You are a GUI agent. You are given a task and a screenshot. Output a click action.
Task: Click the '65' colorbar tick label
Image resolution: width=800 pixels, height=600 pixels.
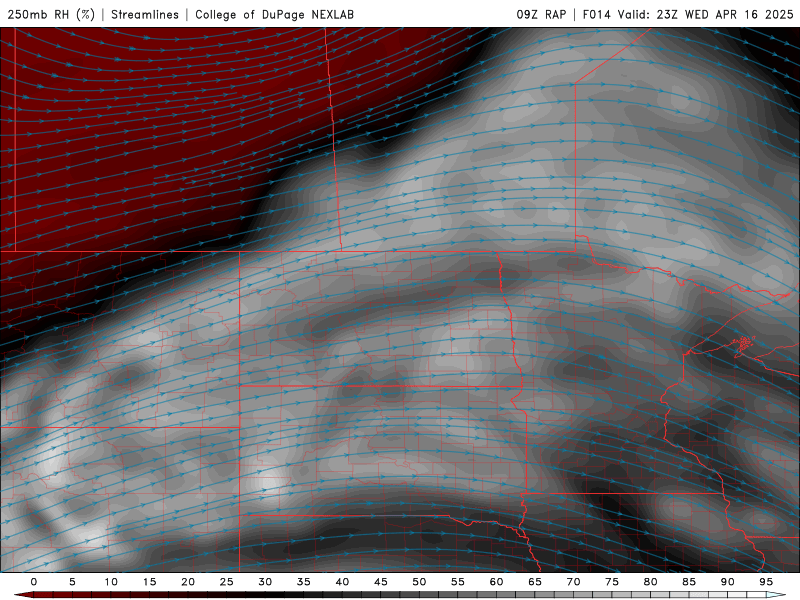point(535,582)
